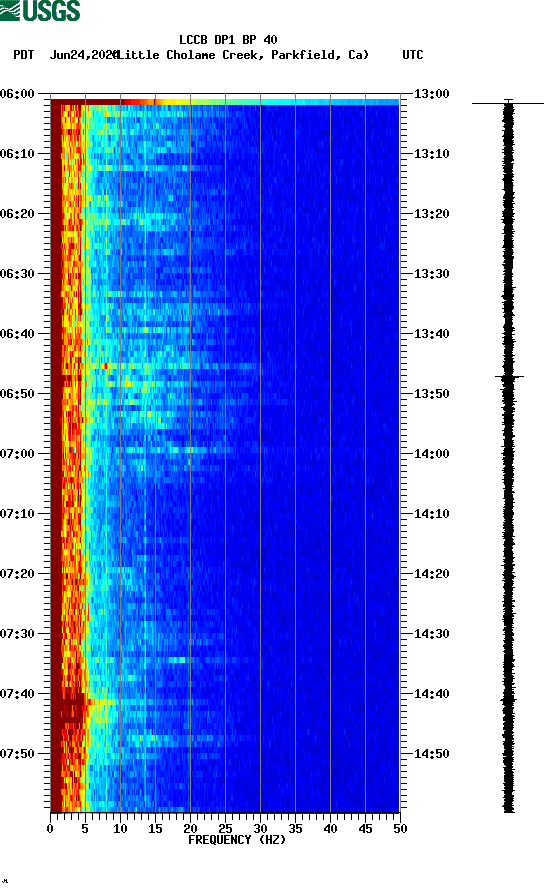Viewport: 552px width, 892px height.
Task: Click the title 'LCCB DP1 BP 40'
Action: click(x=228, y=40)
